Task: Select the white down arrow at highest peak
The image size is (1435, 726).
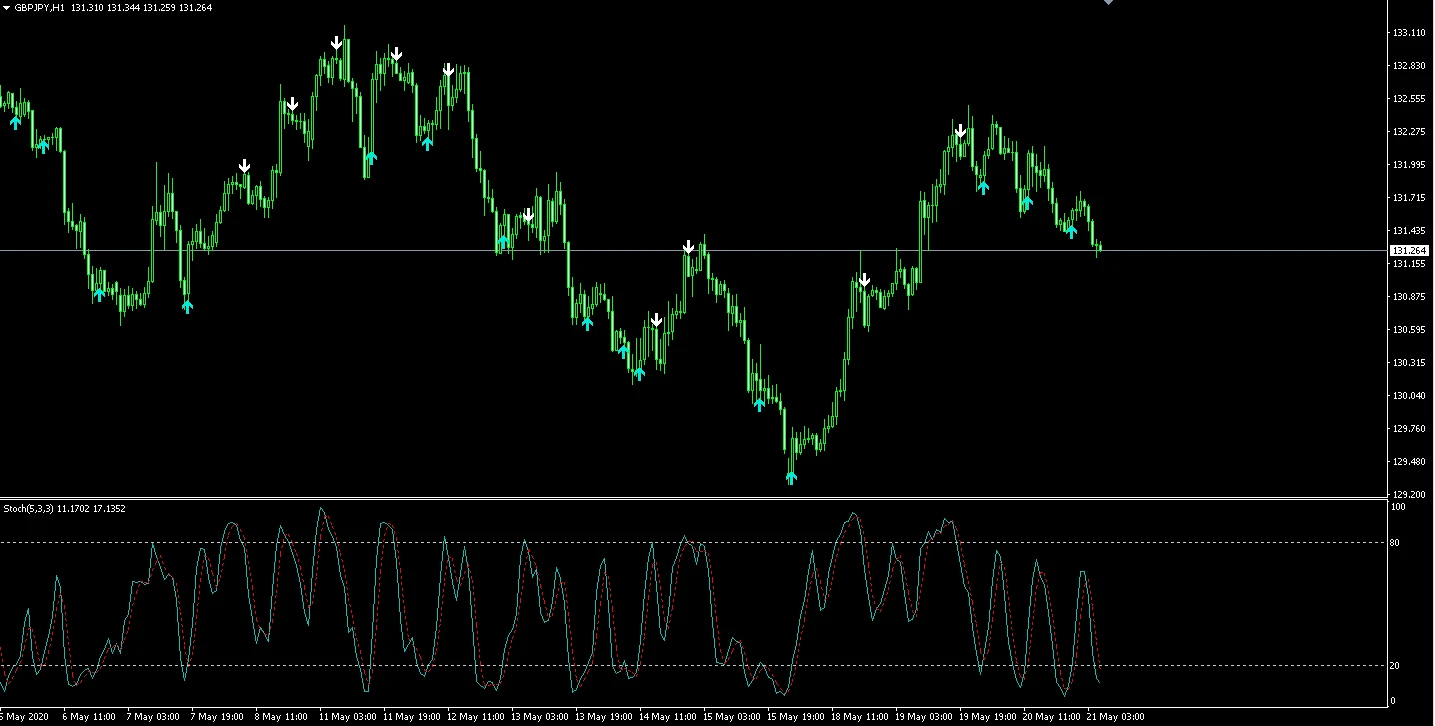Action: point(337,43)
